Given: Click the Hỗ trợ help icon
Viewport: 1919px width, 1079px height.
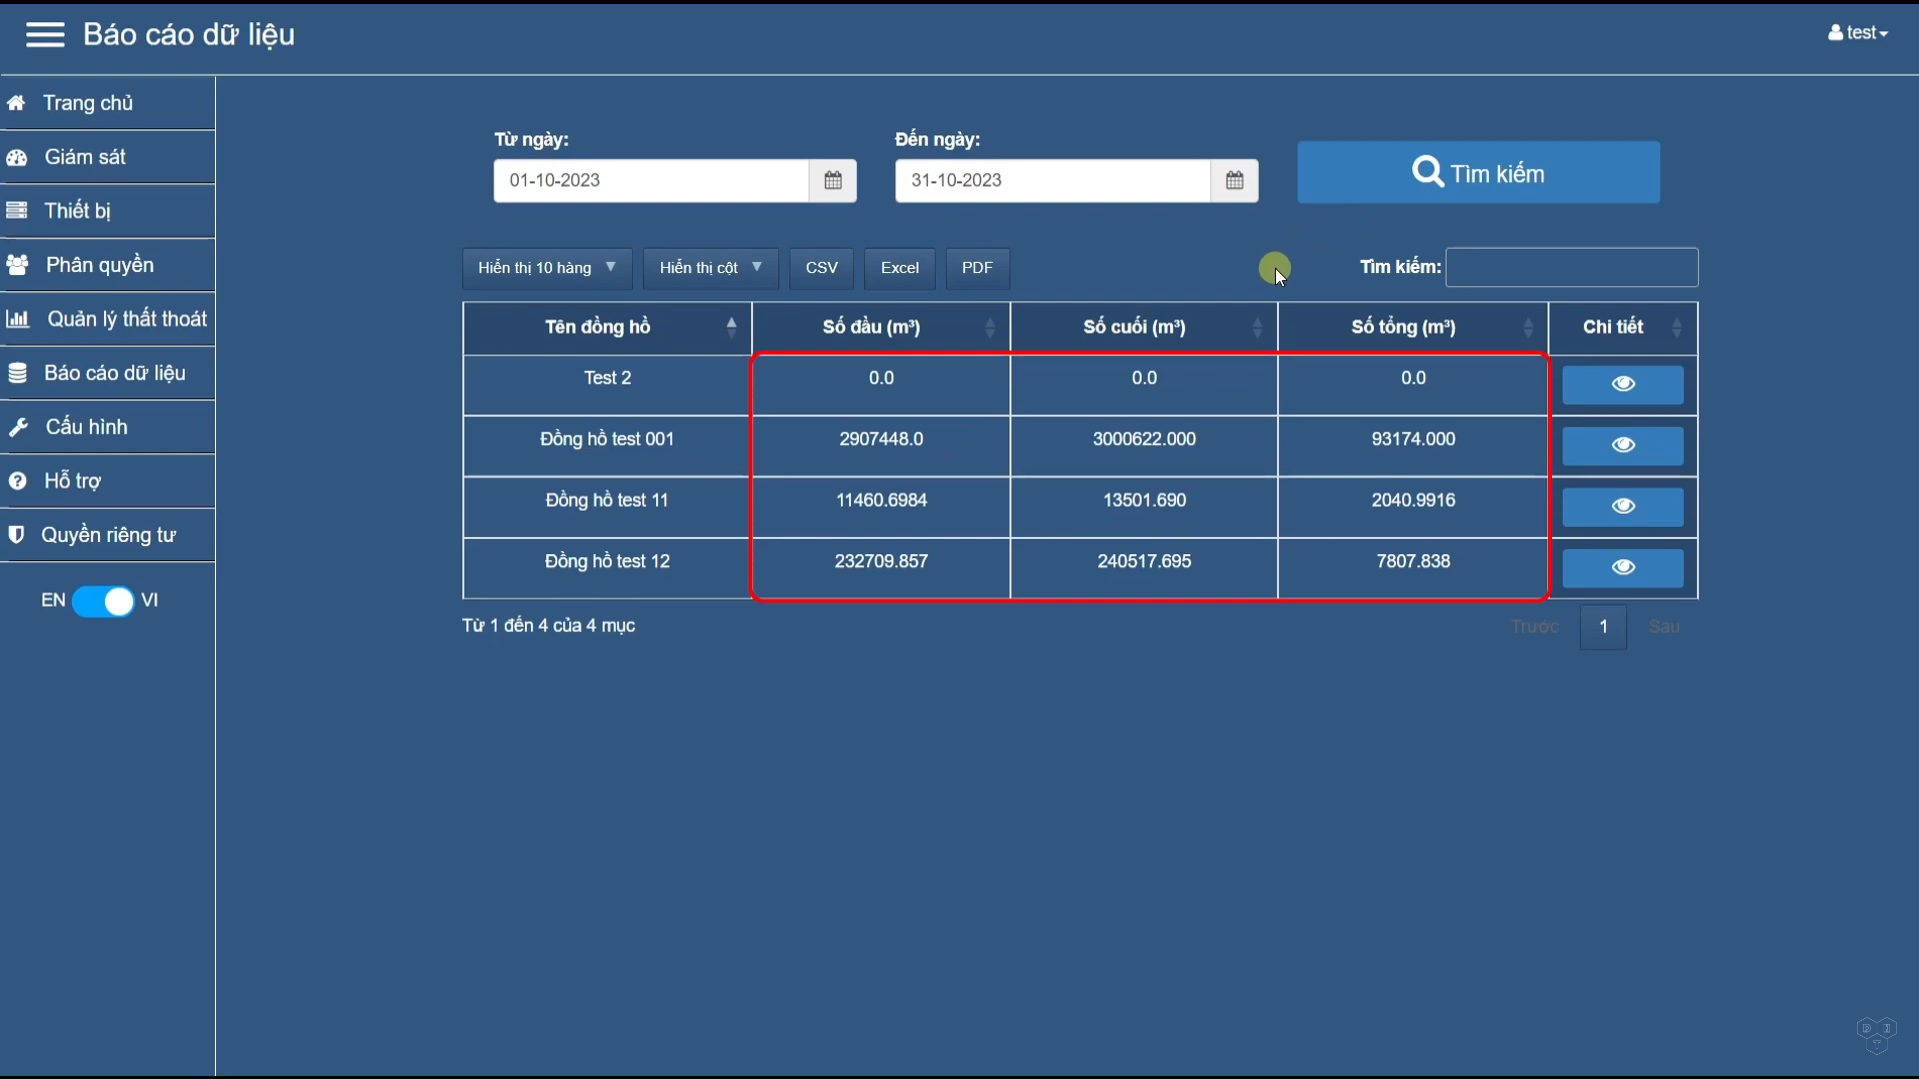Looking at the screenshot, I should (x=18, y=480).
